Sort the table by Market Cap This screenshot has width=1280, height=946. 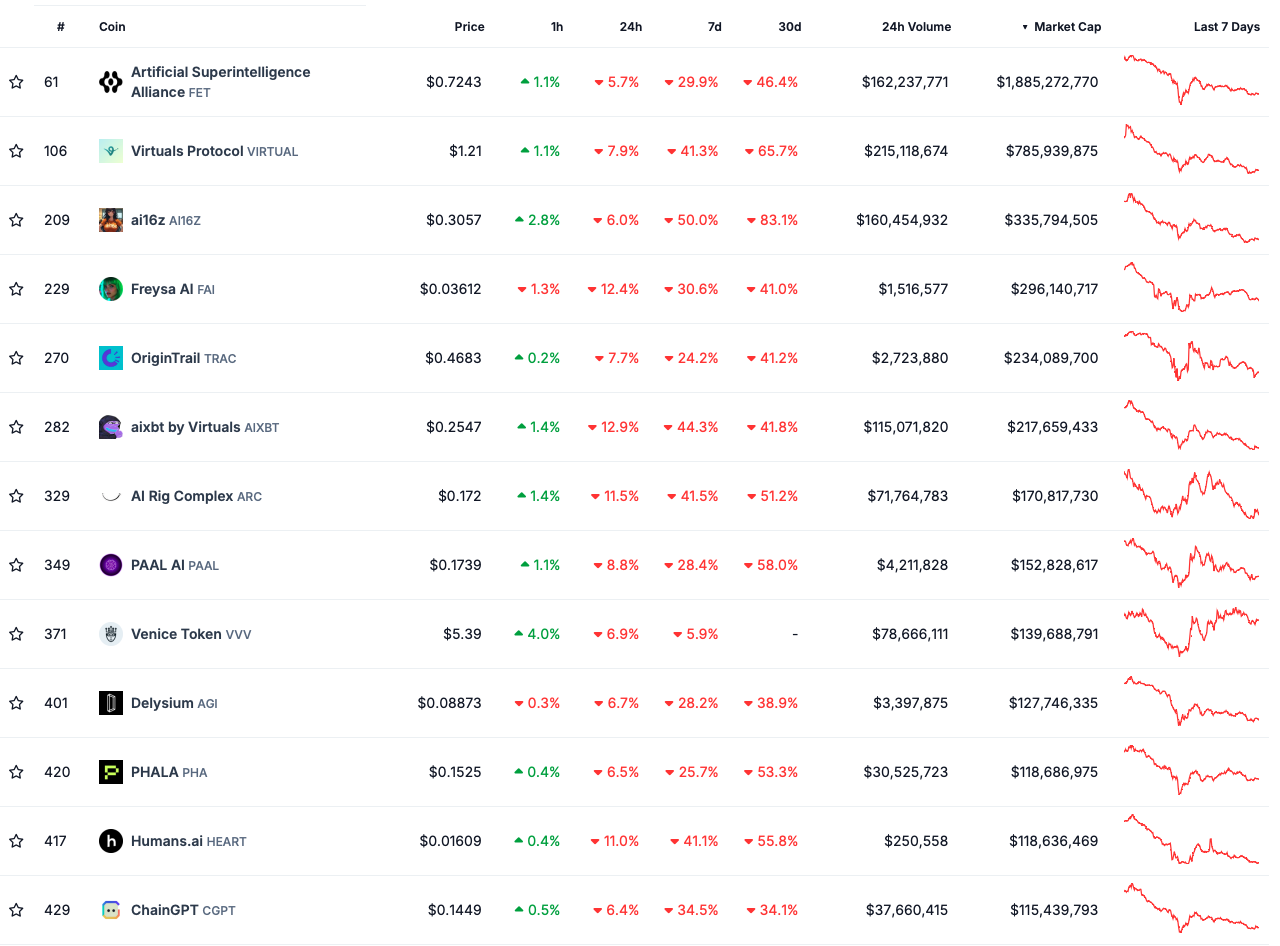click(1066, 27)
